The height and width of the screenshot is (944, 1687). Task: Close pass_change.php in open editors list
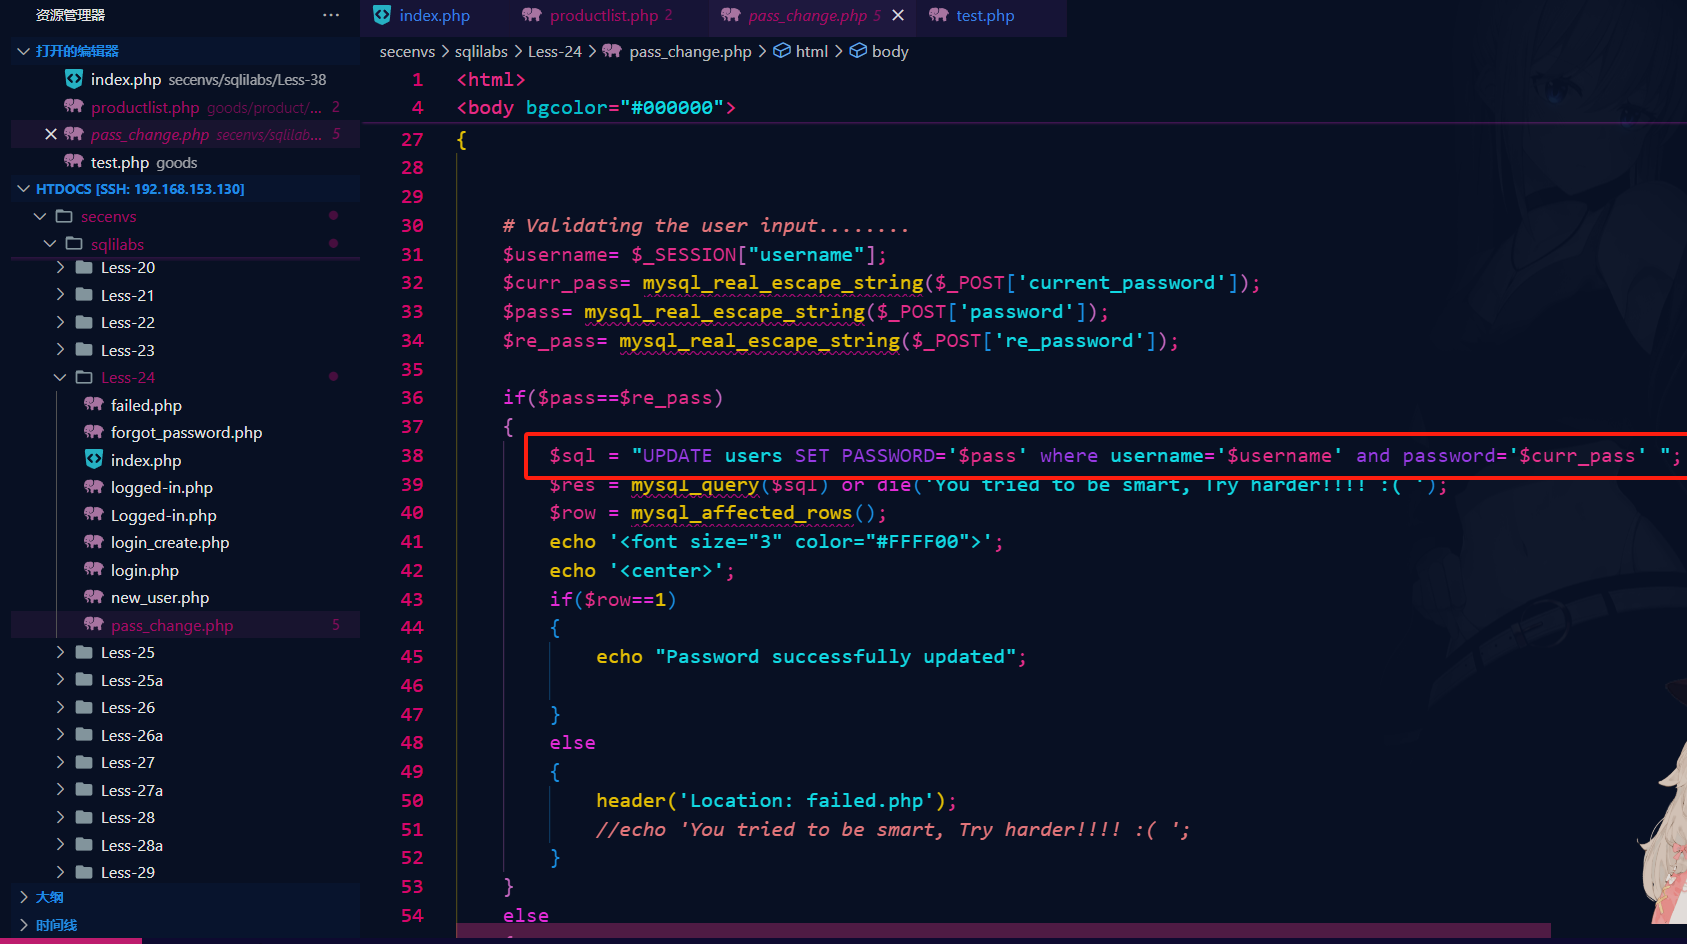click(x=51, y=134)
